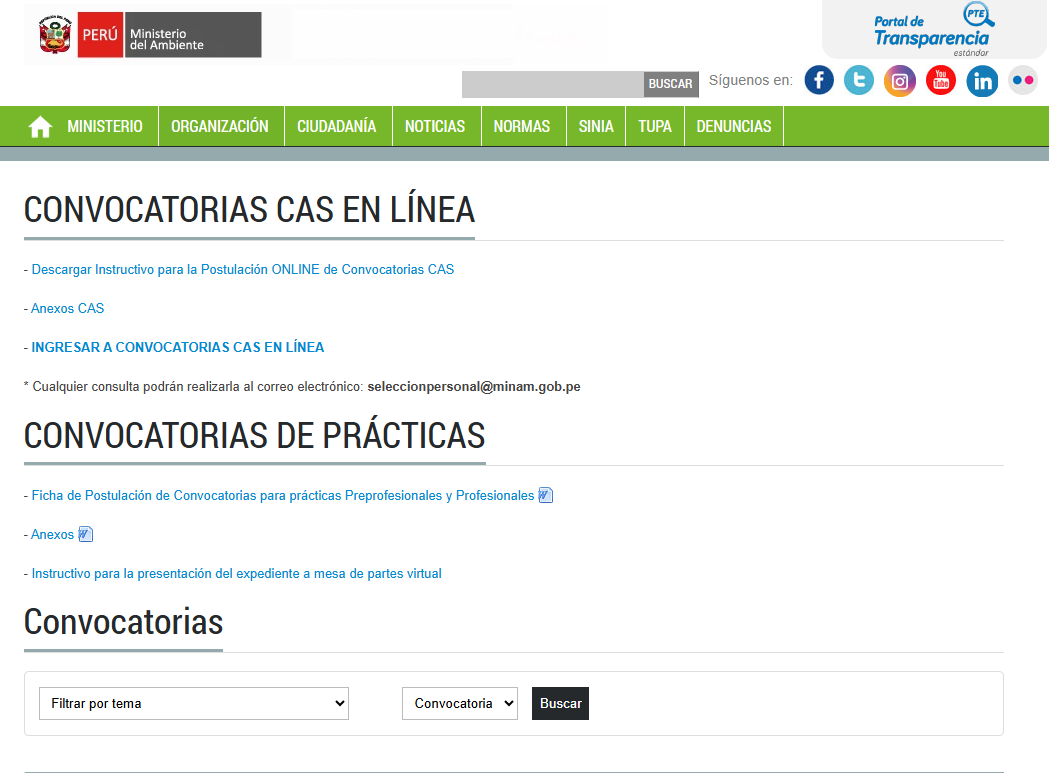Open the Twitter social icon
Screen dimensions: 1049x773
(x=859, y=81)
